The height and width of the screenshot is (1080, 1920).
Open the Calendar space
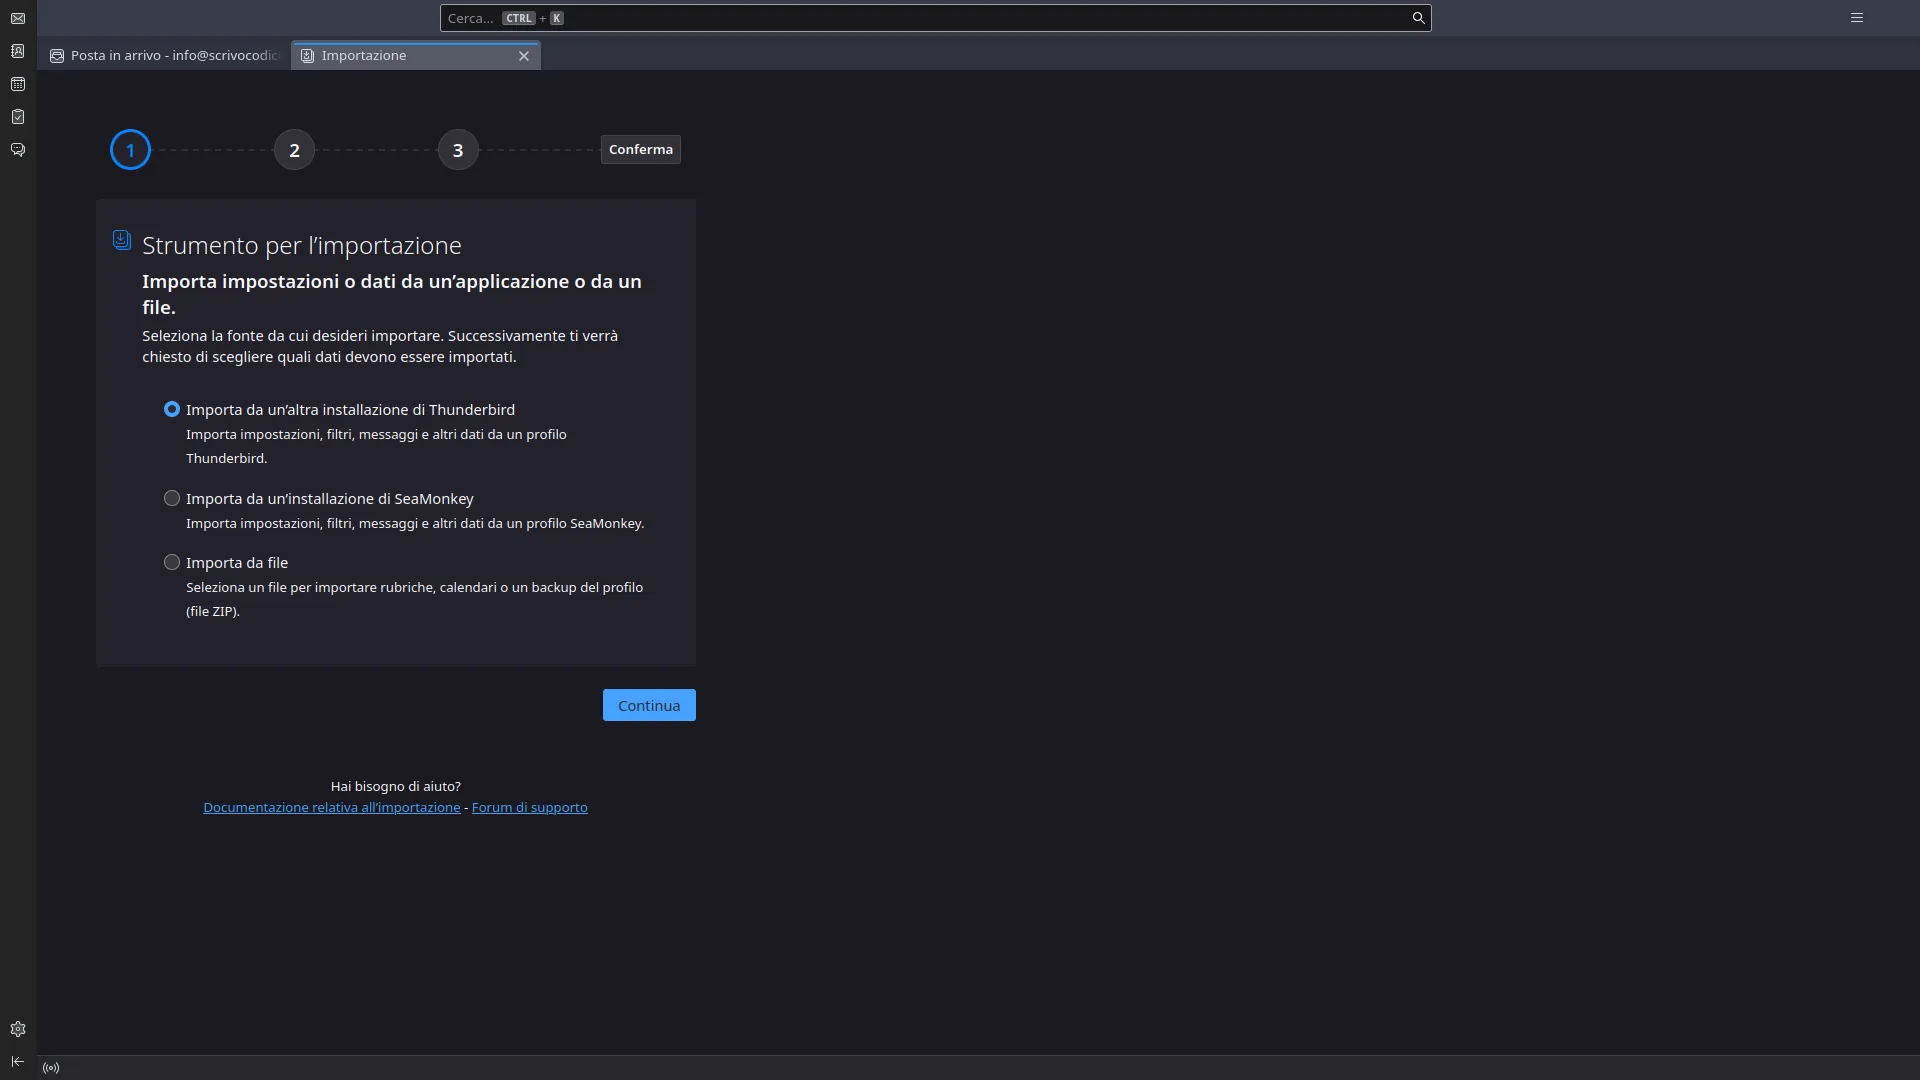(x=17, y=84)
